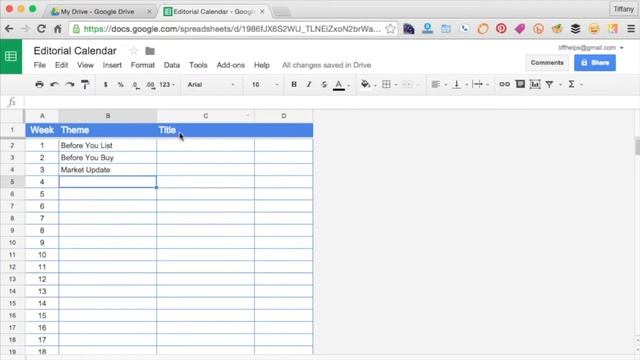
Task: Open the Arial font dropdown
Action: pyautogui.click(x=211, y=84)
